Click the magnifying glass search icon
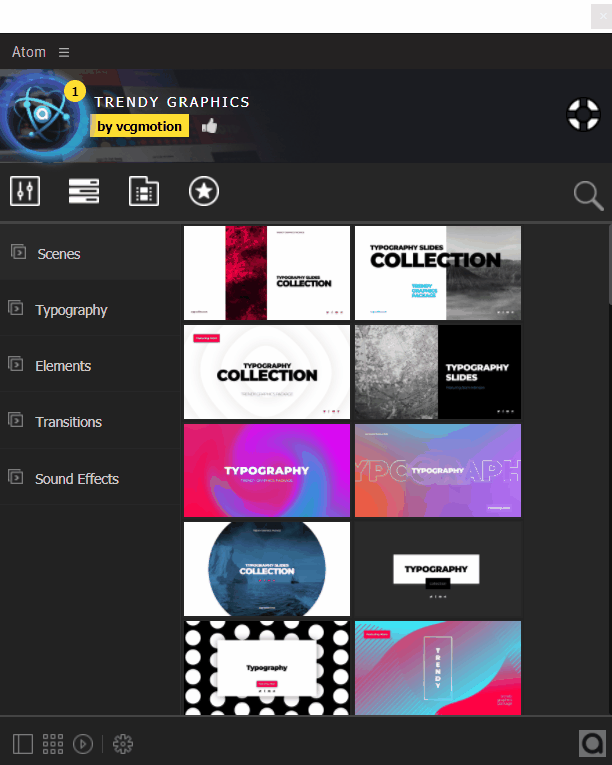The width and height of the screenshot is (612, 765). point(588,196)
